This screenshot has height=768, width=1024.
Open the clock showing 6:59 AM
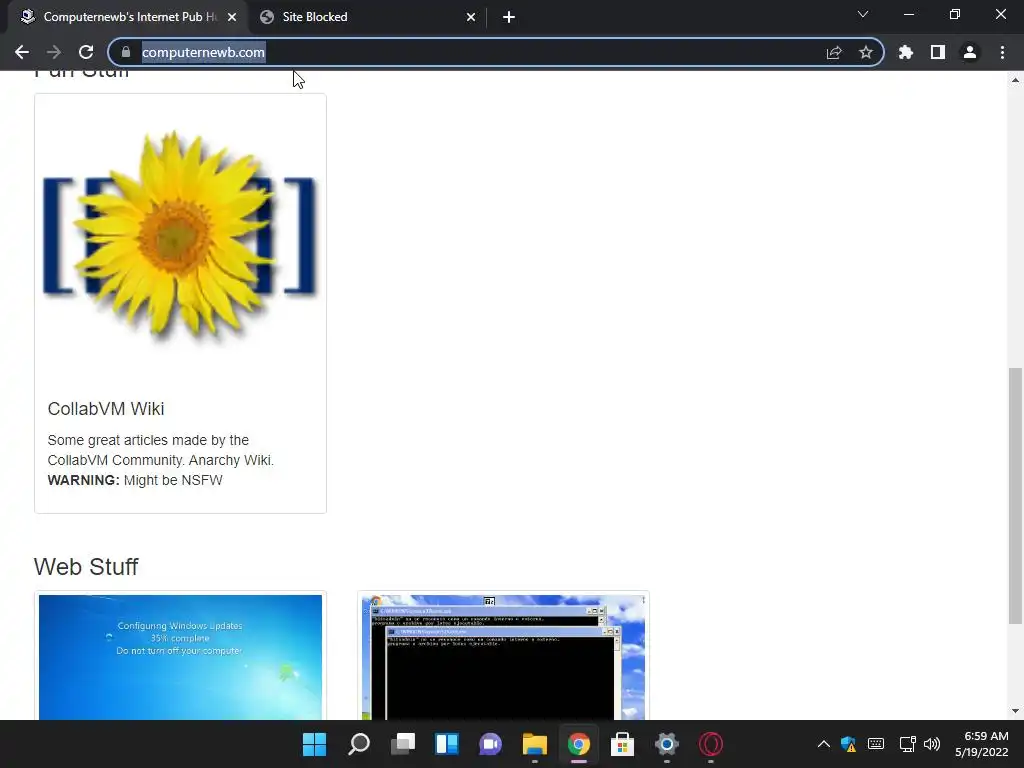tap(982, 744)
